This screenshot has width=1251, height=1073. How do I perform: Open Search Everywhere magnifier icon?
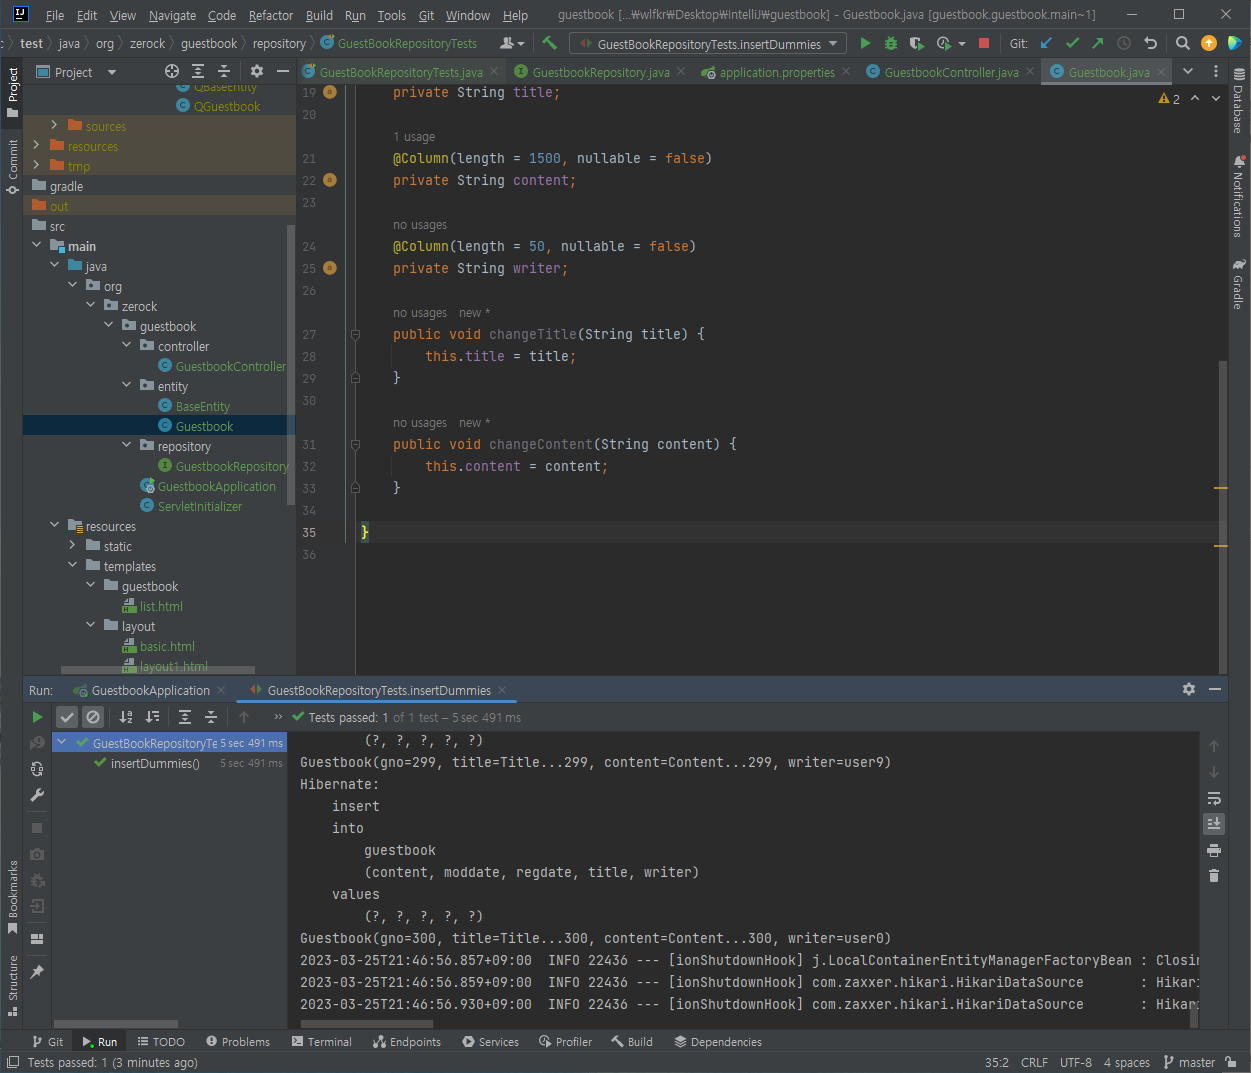coord(1183,44)
